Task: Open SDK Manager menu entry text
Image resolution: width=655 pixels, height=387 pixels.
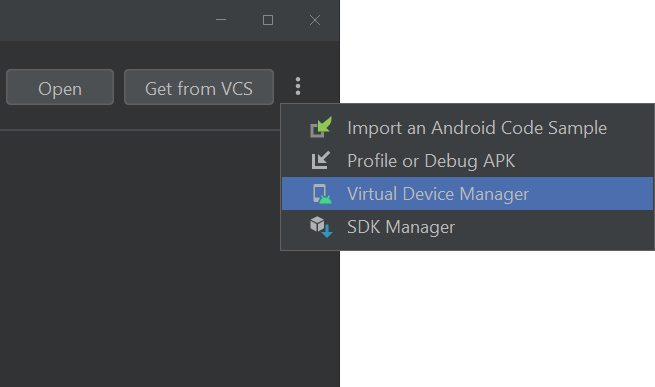Action: coord(401,227)
